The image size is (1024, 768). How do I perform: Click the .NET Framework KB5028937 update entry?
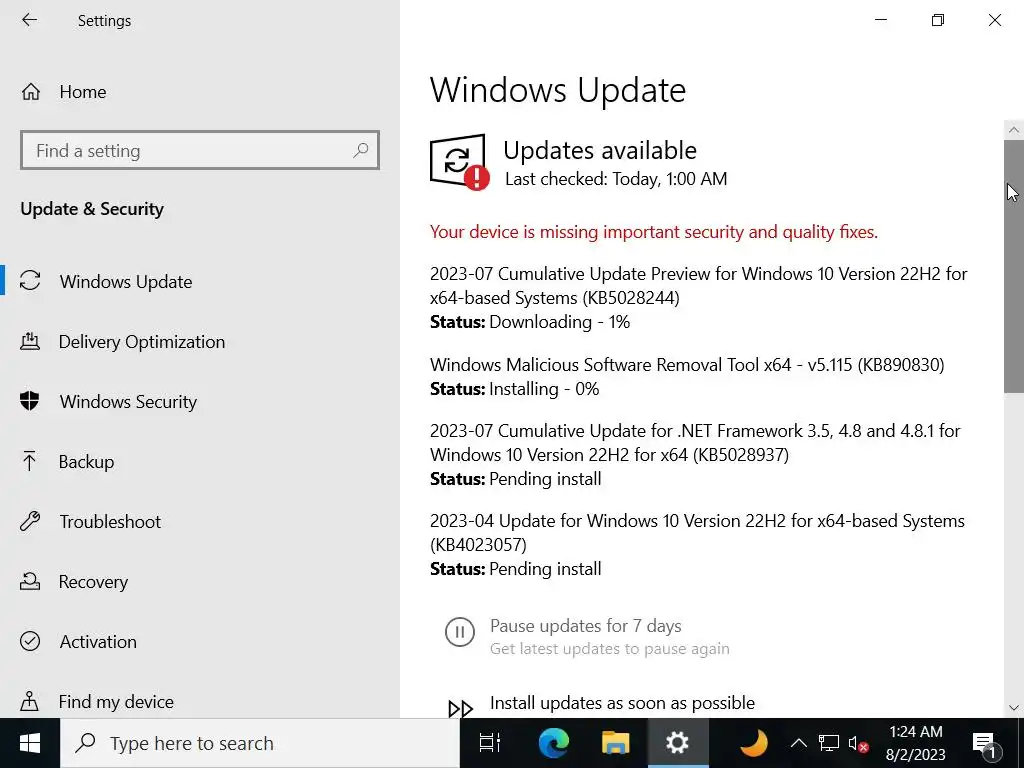(x=695, y=443)
